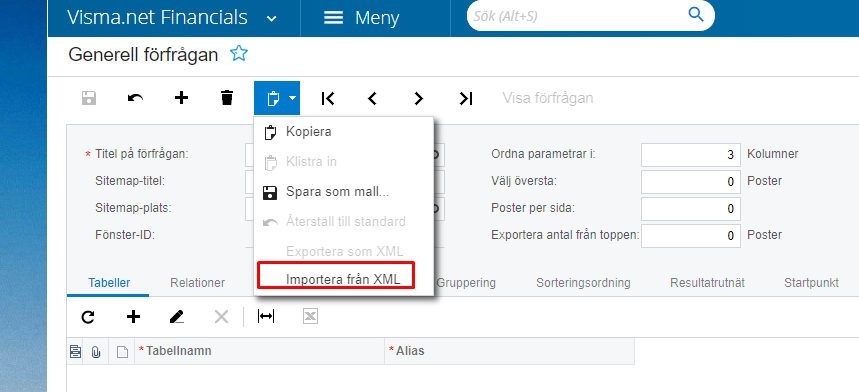Fit columns with the width icon
This screenshot has height=392, width=859.
pyautogui.click(x=266, y=316)
